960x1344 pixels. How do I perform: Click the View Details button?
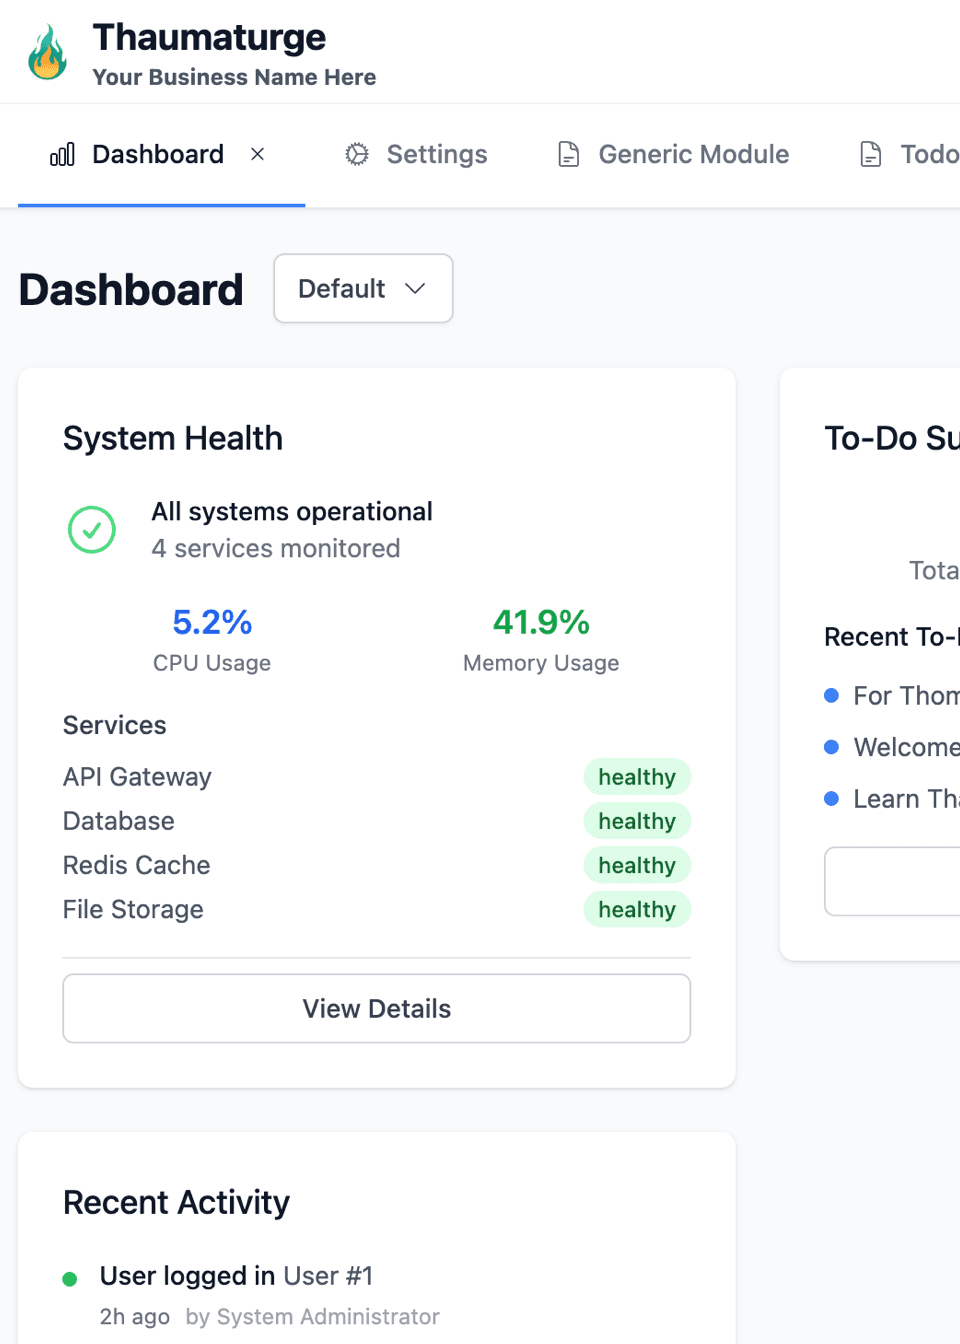376,1008
